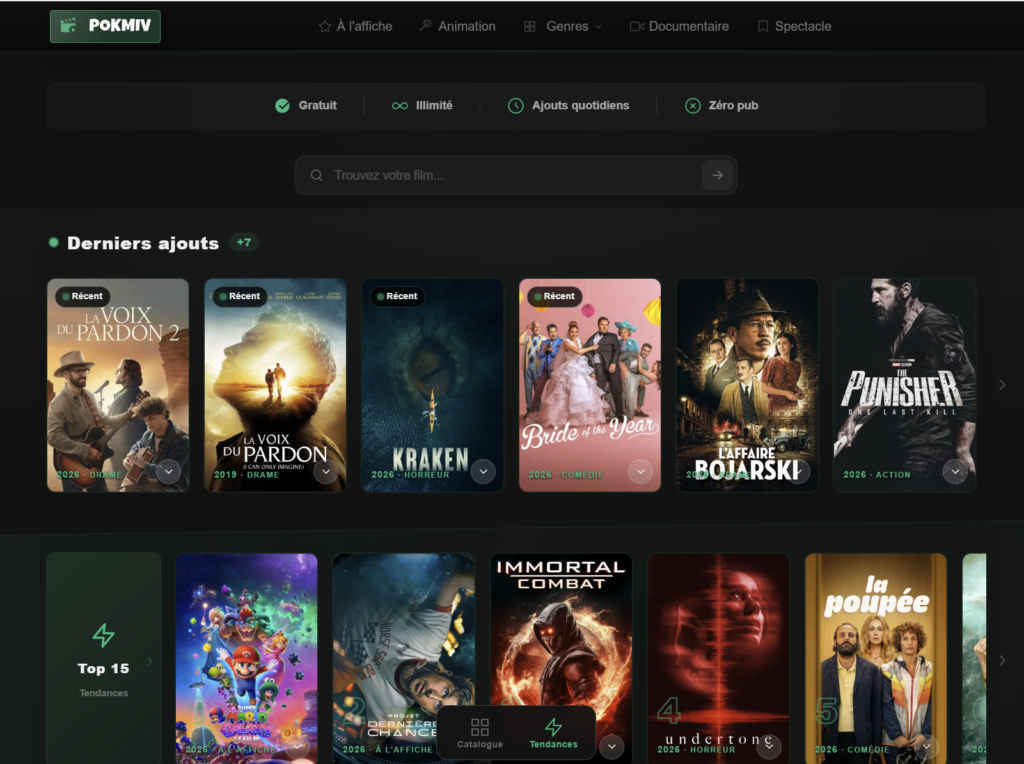The image size is (1024, 764).
Task: Open the Spectacle category
Action: 794,26
